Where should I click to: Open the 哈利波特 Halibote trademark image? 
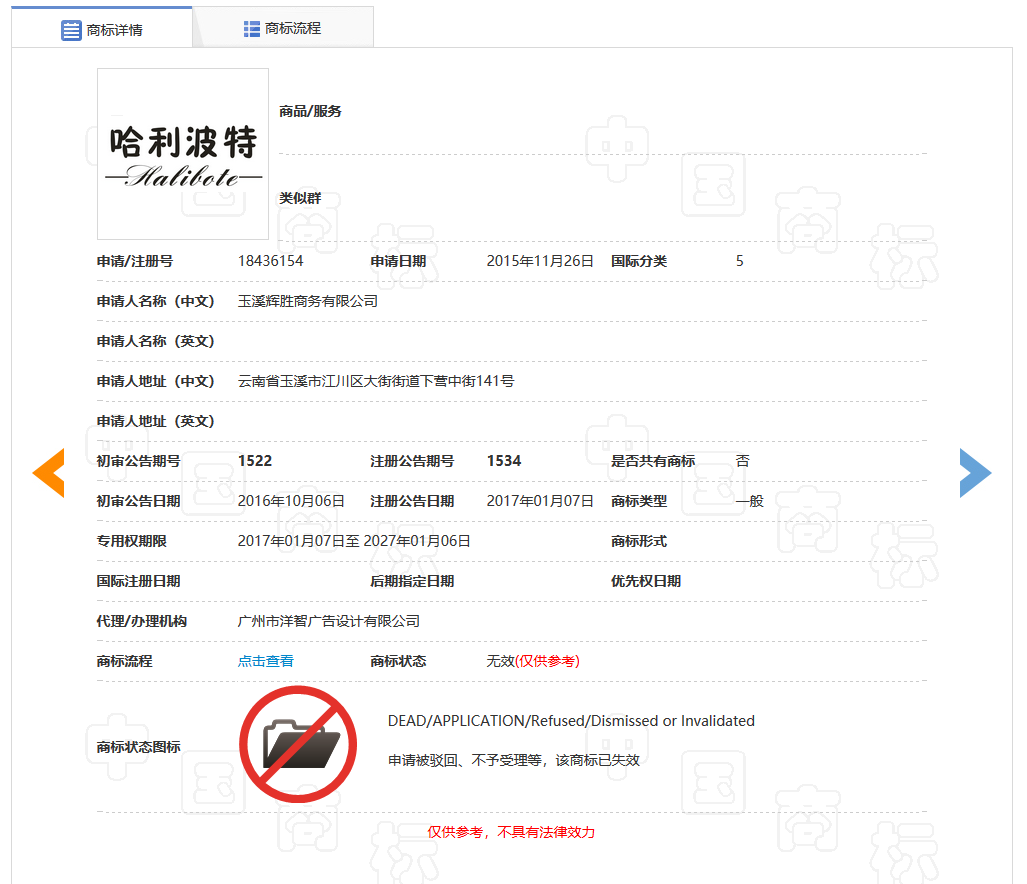tap(183, 154)
